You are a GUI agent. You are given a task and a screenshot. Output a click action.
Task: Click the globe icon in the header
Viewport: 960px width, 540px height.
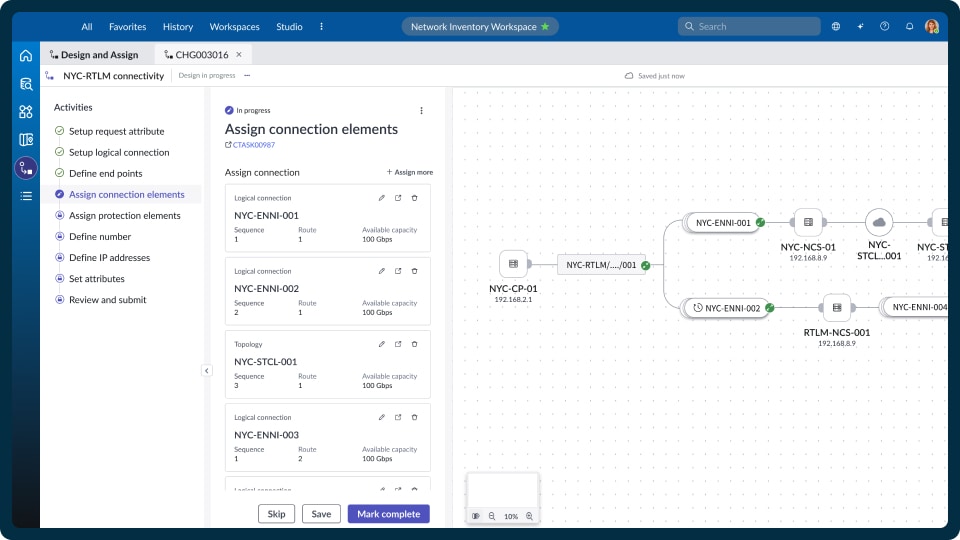[836, 26]
